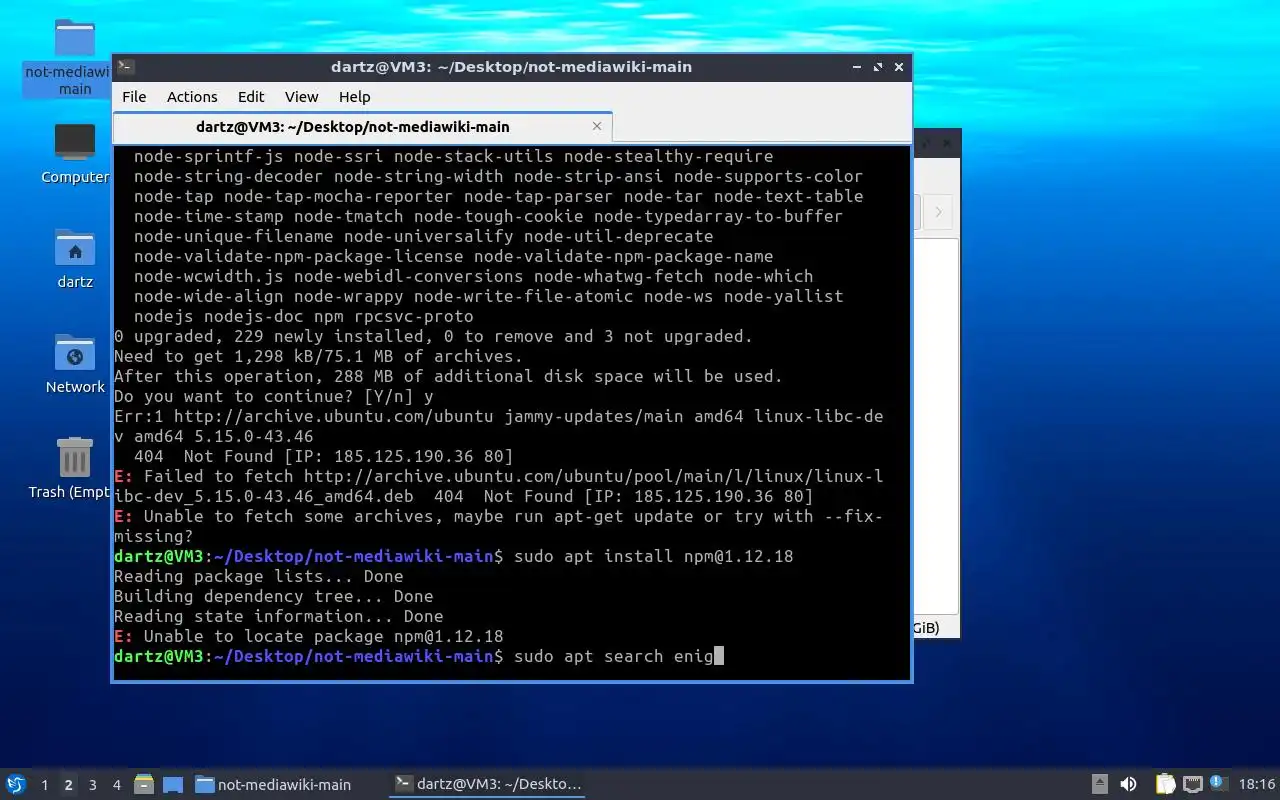The image size is (1280, 800).
Task: Launch the file manager from the panel
Action: (143, 785)
